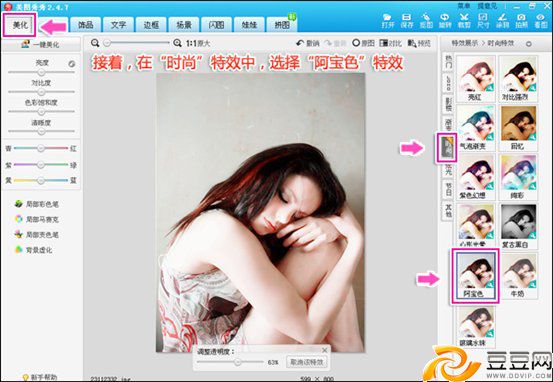The width and height of the screenshot is (553, 382).
Task: Click the 保存 (save) icon
Action: (407, 21)
